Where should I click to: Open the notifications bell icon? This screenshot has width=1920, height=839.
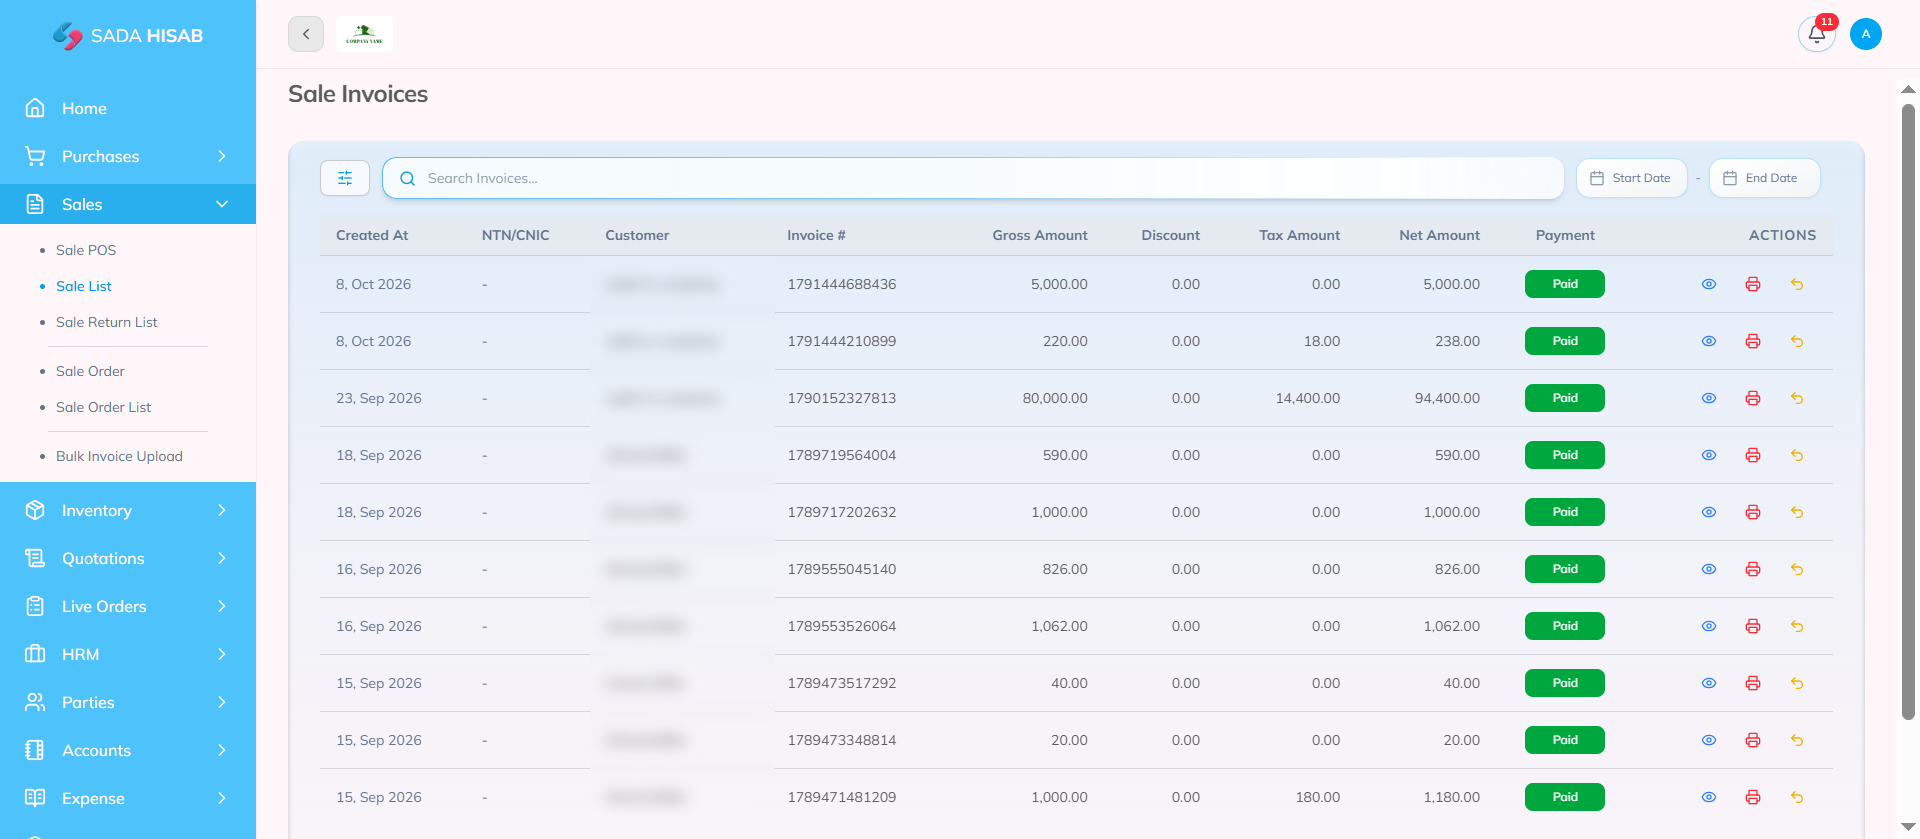pos(1817,34)
